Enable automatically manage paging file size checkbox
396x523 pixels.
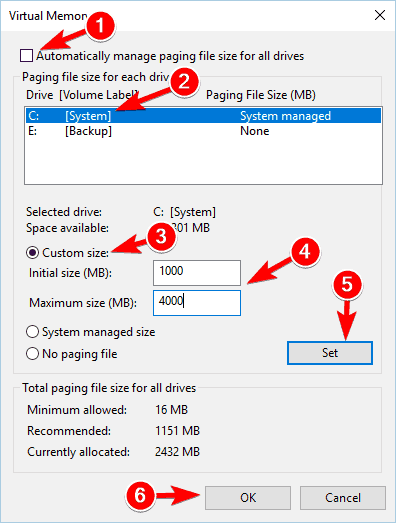26,56
